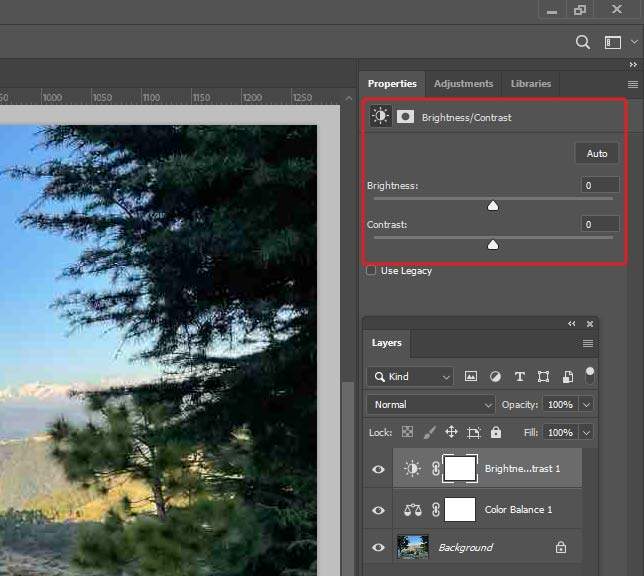Screen dimensions: 644x576
Task: Filter layers by smart object icon
Action: pyautogui.click(x=568, y=376)
